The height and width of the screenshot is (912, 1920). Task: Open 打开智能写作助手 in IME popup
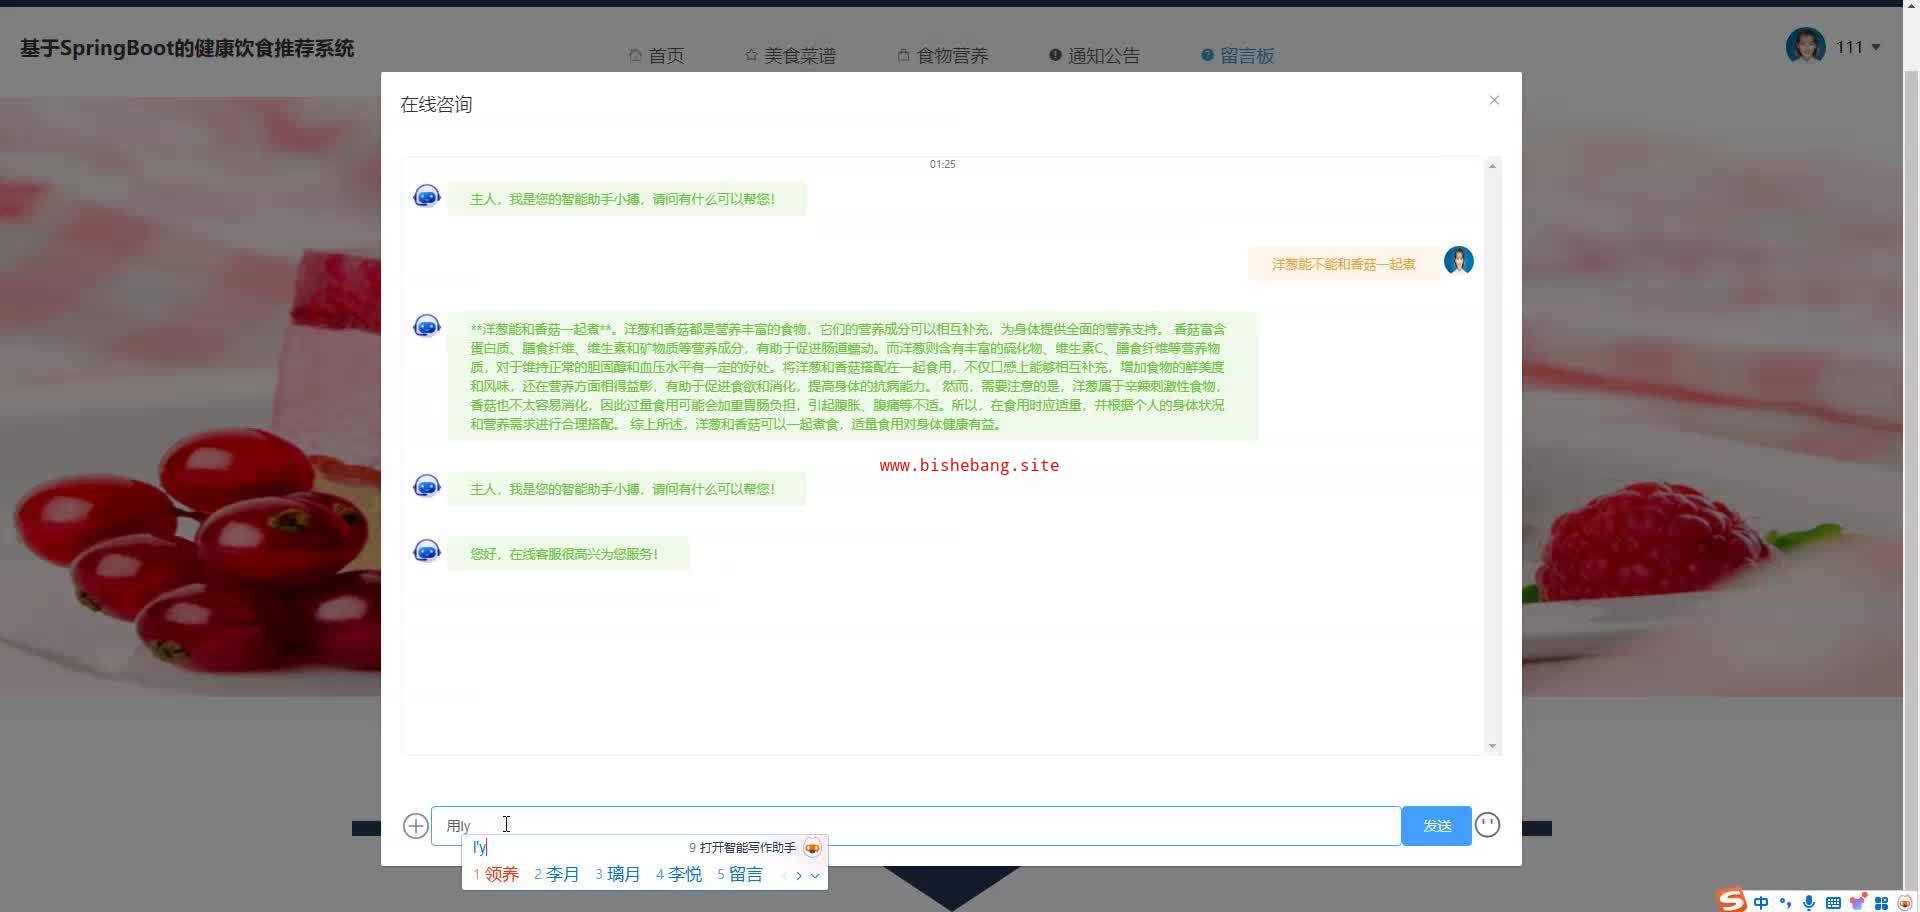[x=742, y=848]
